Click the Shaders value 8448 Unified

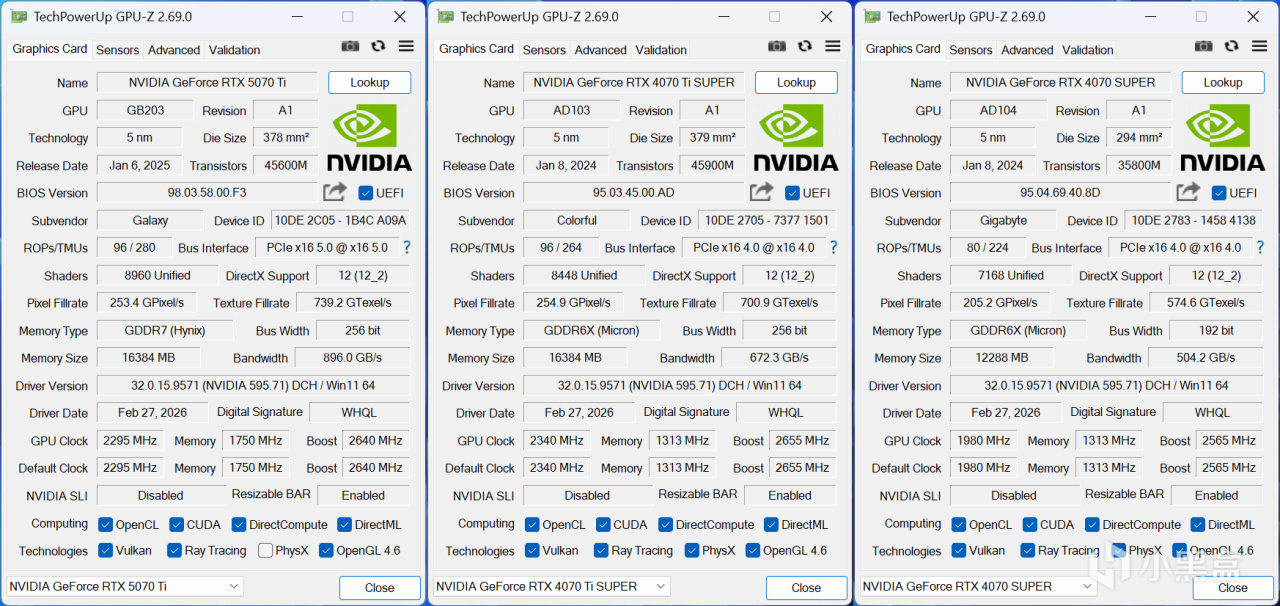pyautogui.click(x=584, y=276)
